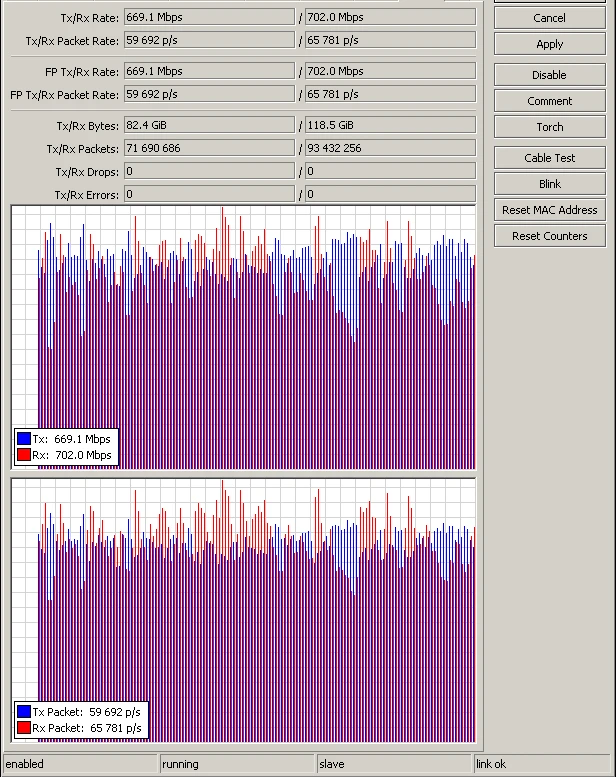
Task: Reset the MAC Address
Action: point(549,210)
